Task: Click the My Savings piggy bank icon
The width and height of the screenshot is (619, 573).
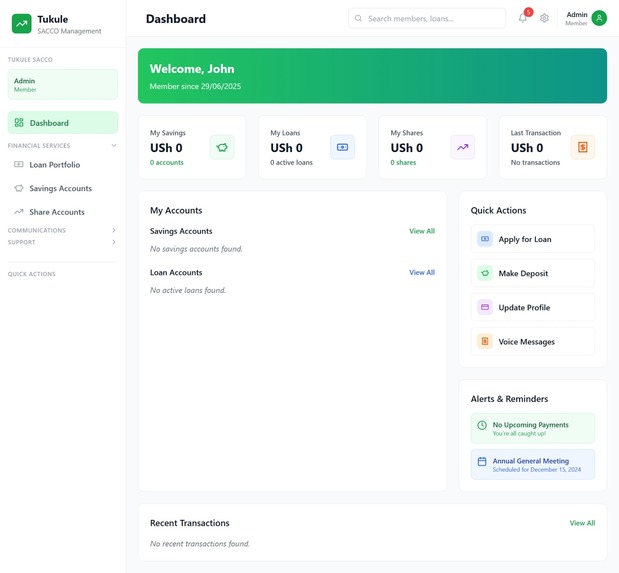Action: (x=222, y=147)
